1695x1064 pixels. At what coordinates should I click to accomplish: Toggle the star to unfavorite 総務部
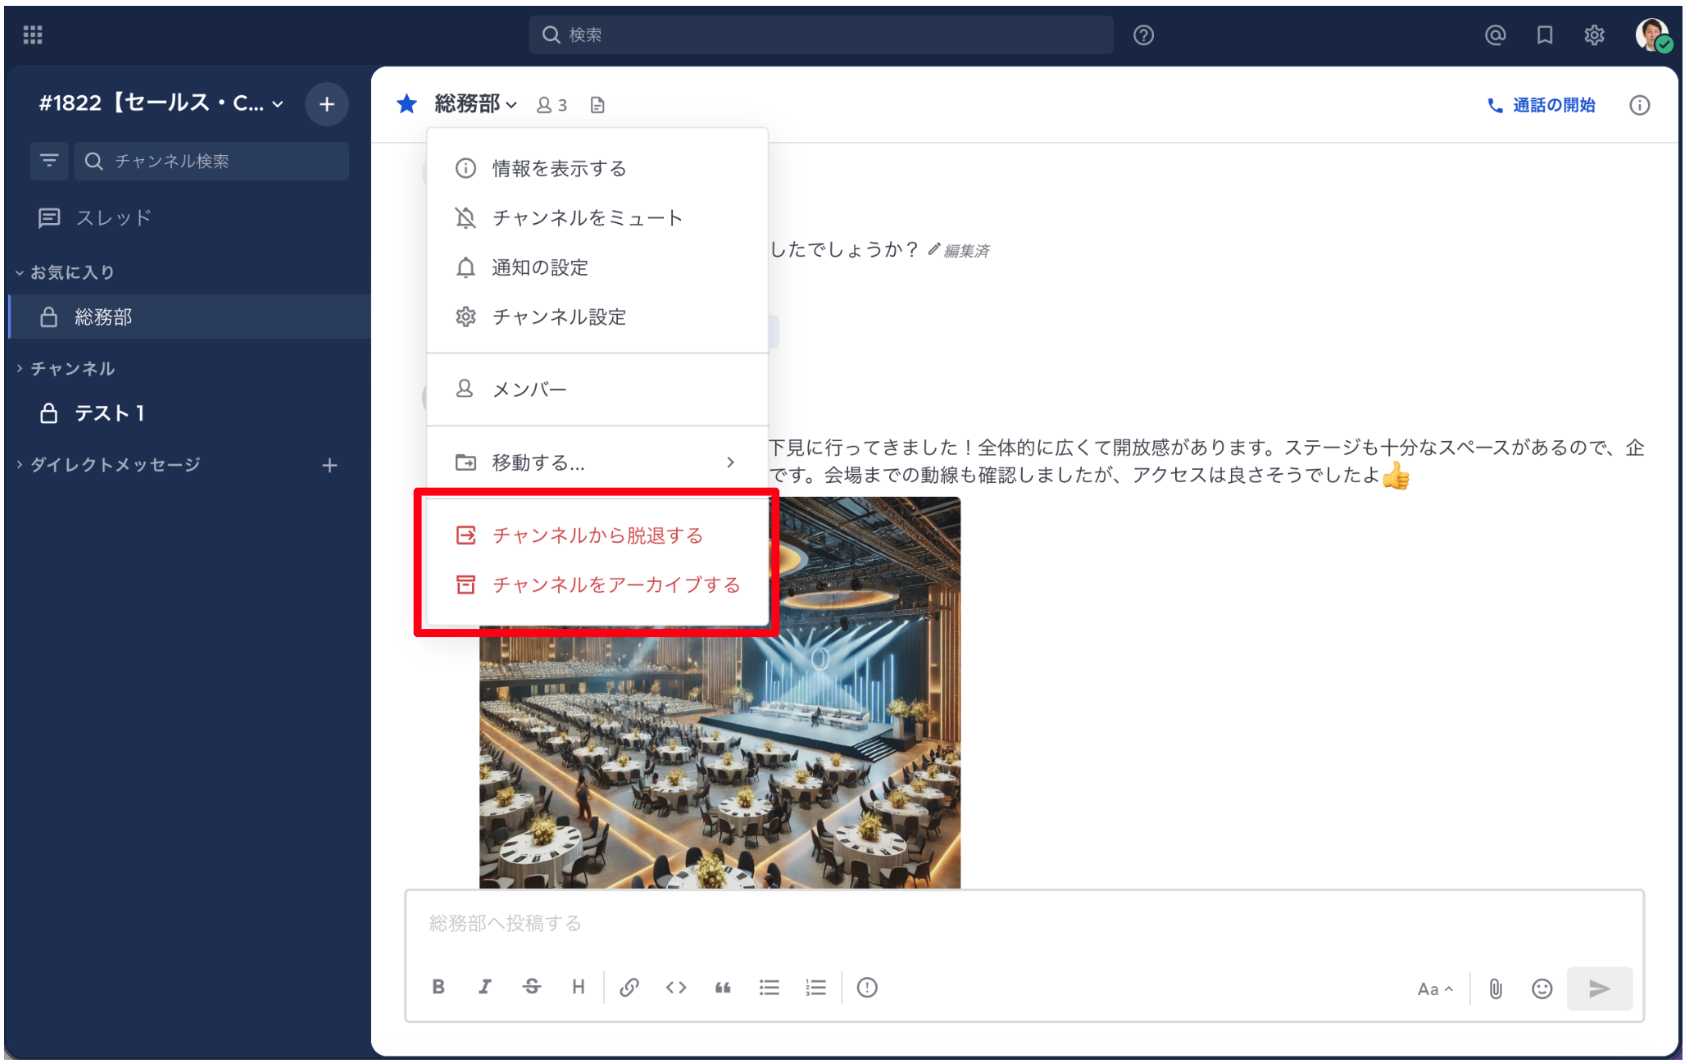coord(406,103)
